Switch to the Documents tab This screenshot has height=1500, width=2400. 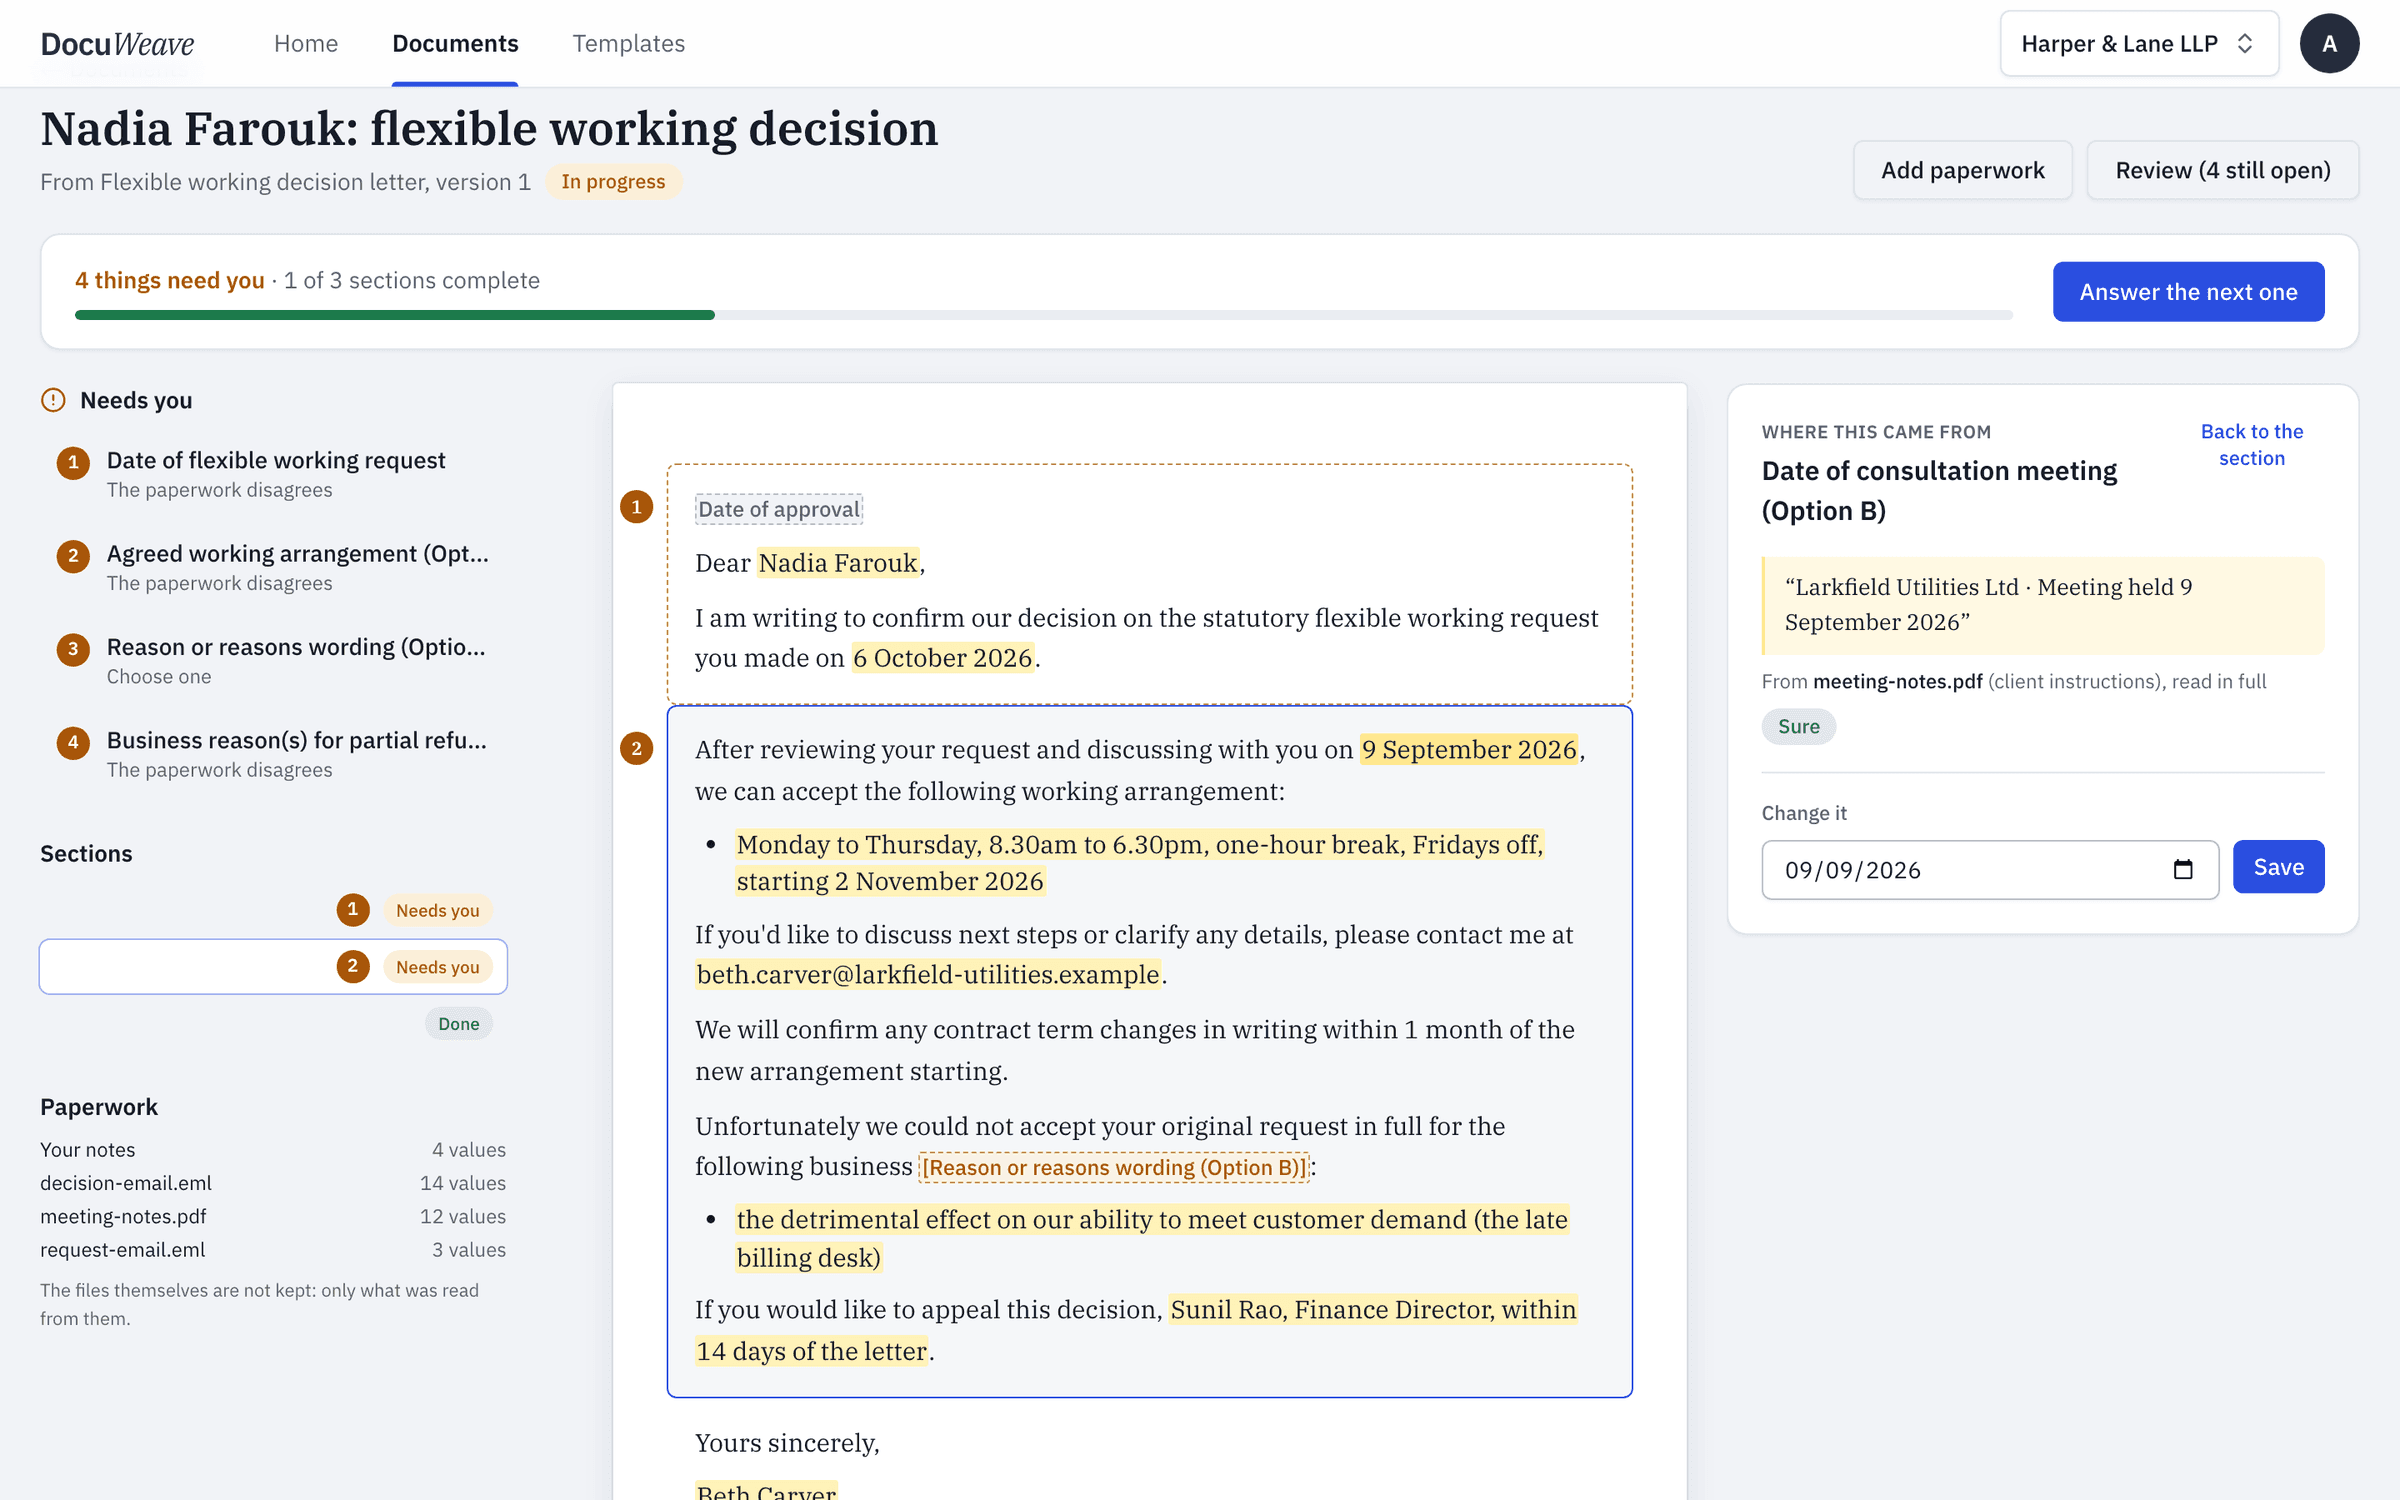click(455, 43)
